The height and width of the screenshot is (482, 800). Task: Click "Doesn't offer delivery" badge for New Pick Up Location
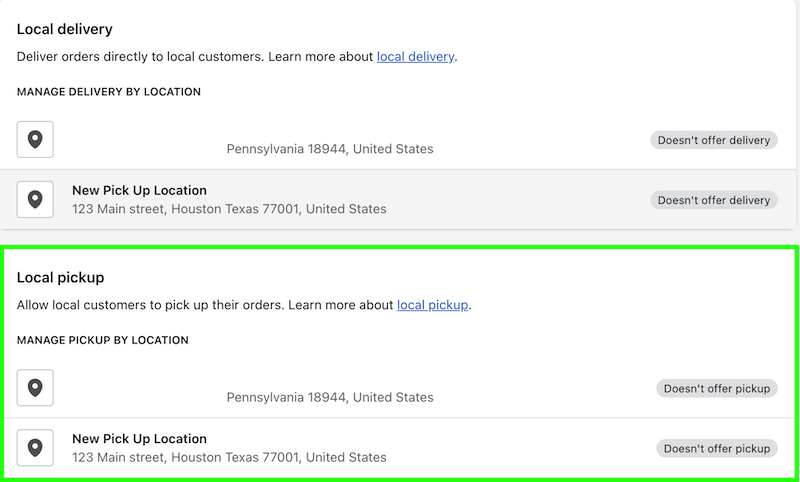point(714,200)
